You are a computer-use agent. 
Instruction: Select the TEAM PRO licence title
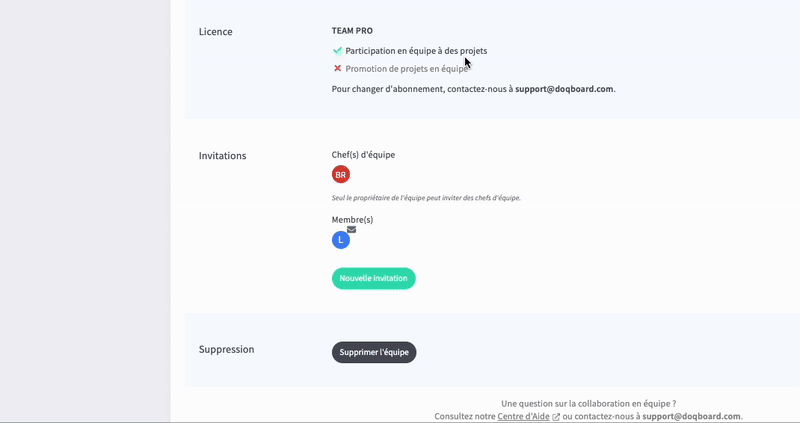[x=352, y=31]
